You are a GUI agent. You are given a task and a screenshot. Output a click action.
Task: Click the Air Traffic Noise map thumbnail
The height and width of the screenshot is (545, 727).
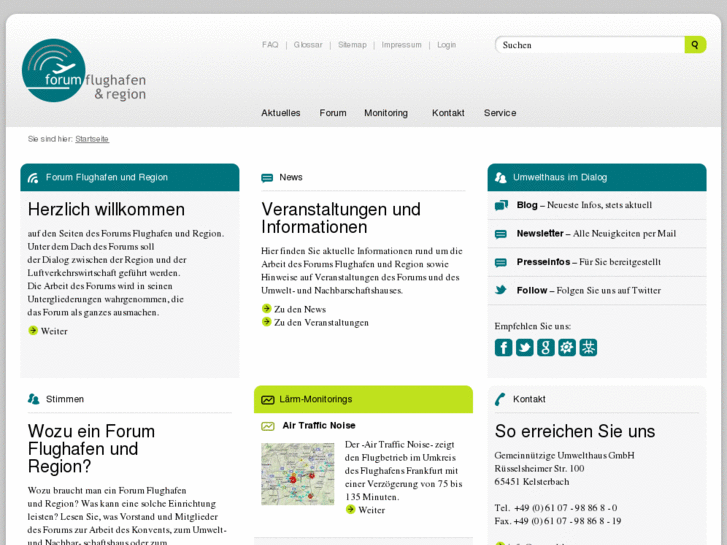coord(298,474)
